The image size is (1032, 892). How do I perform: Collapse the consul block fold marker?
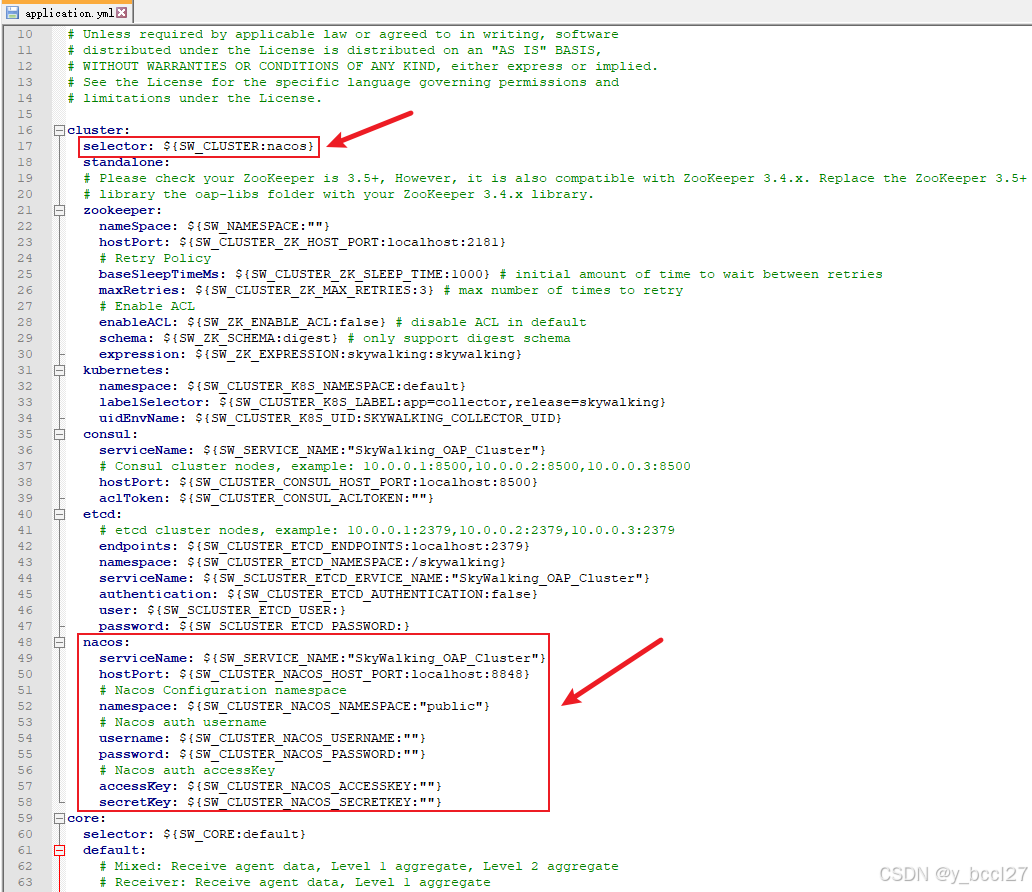click(x=59, y=434)
